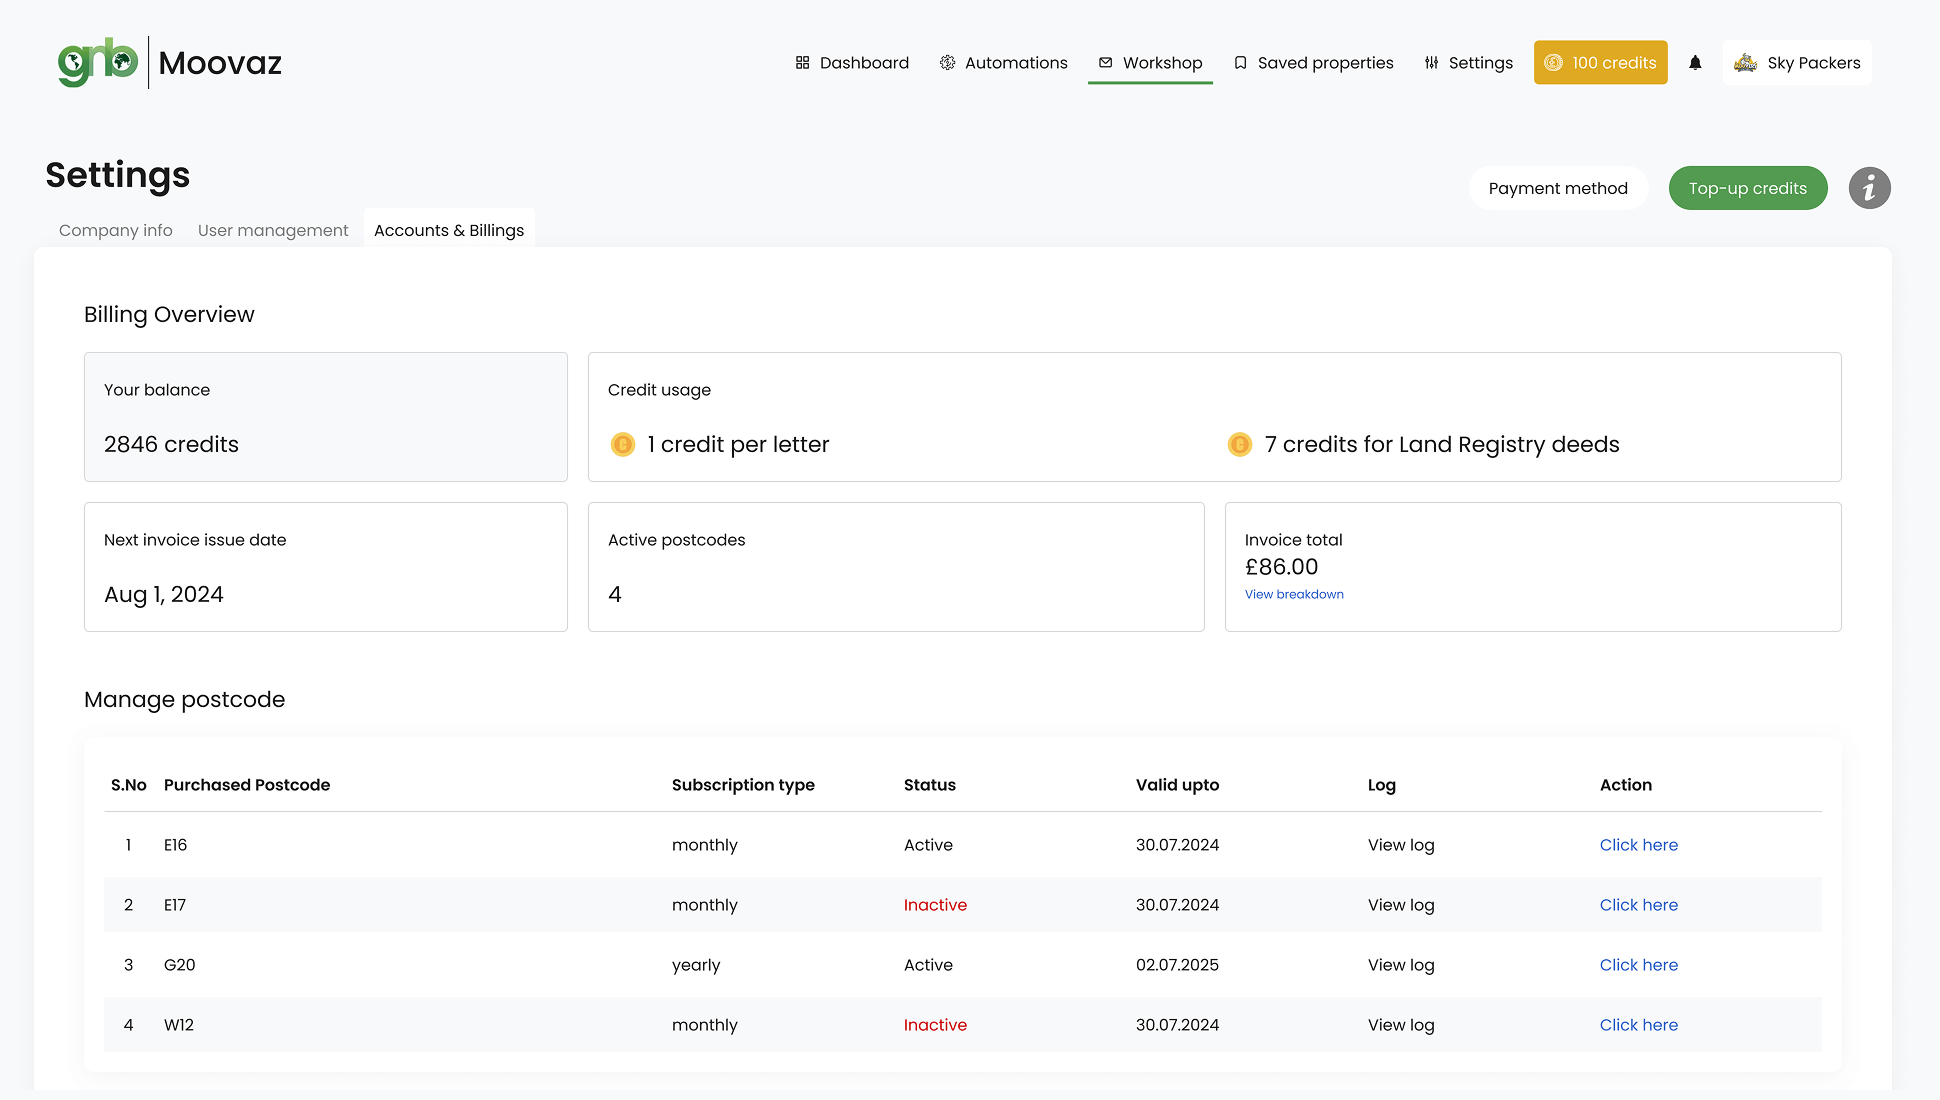Select the Accounts & Billings tab

449,230
